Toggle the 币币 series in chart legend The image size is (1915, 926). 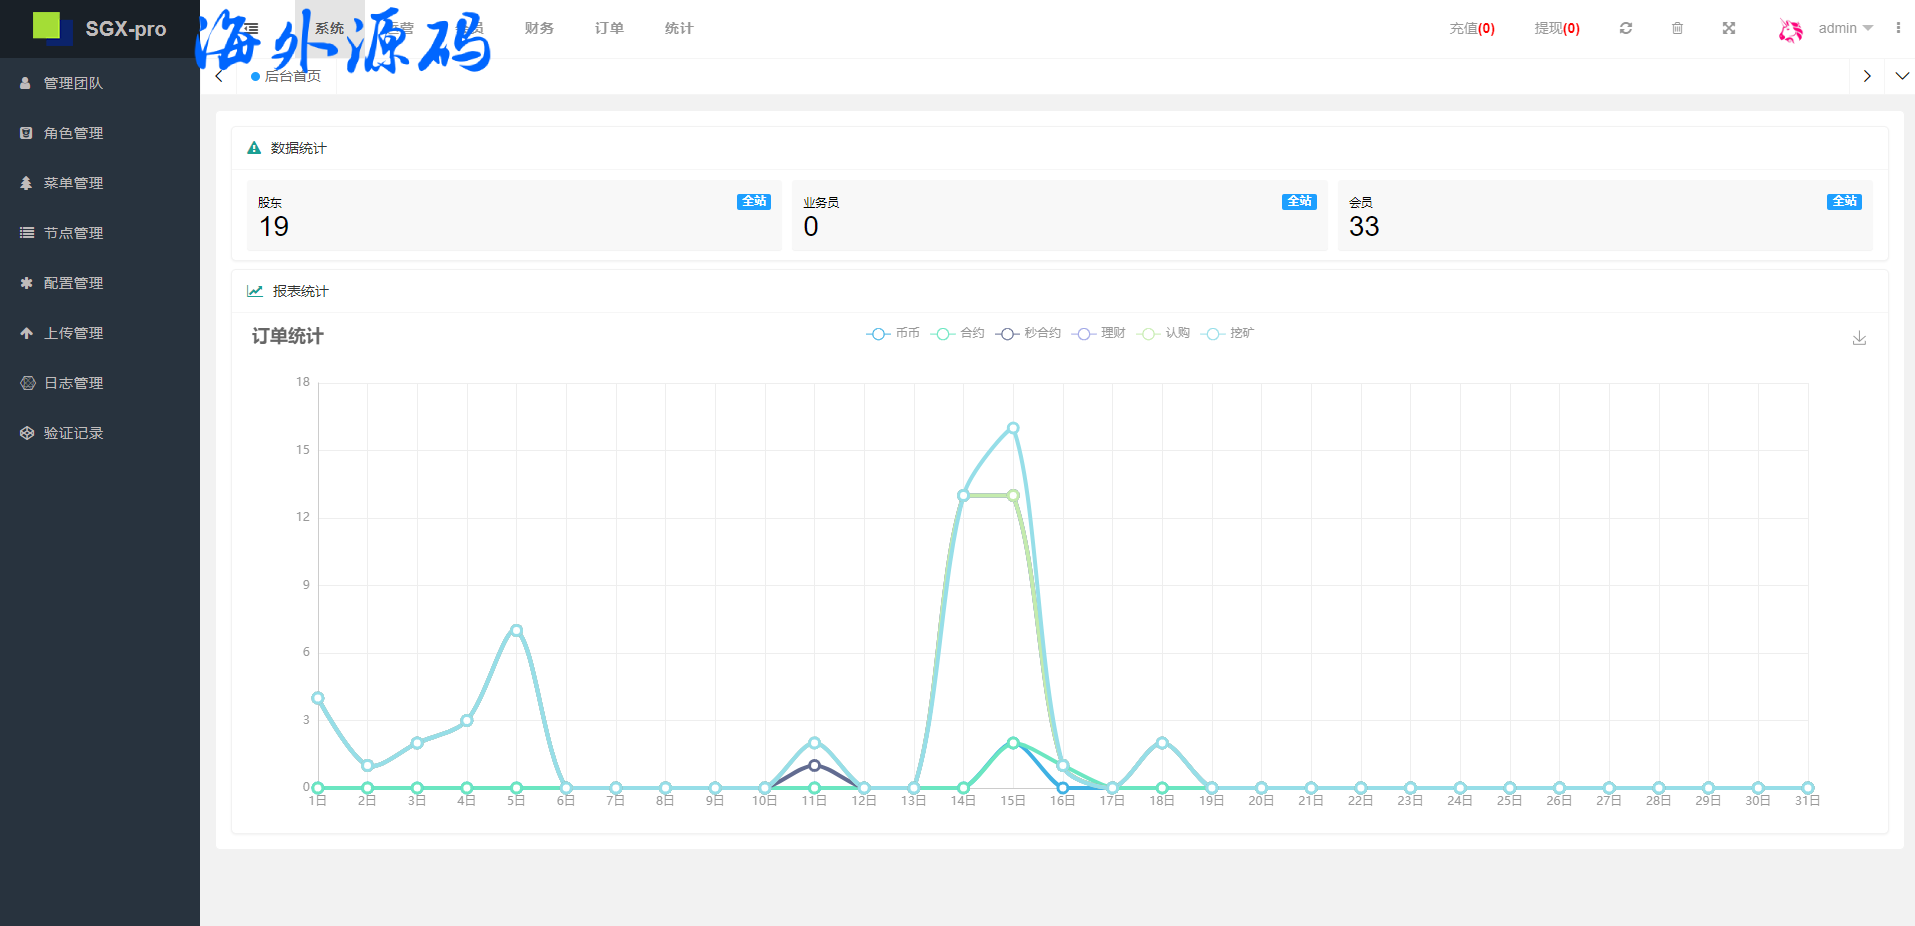click(x=893, y=333)
